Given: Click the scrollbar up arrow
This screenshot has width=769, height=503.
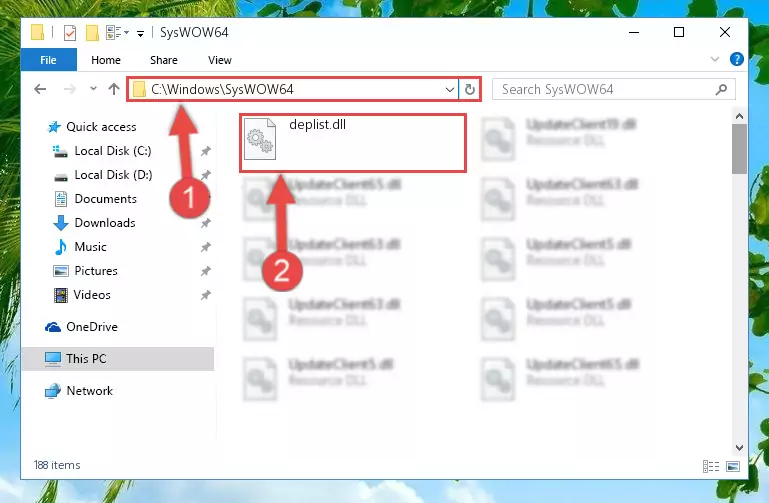Looking at the screenshot, I should (740, 116).
